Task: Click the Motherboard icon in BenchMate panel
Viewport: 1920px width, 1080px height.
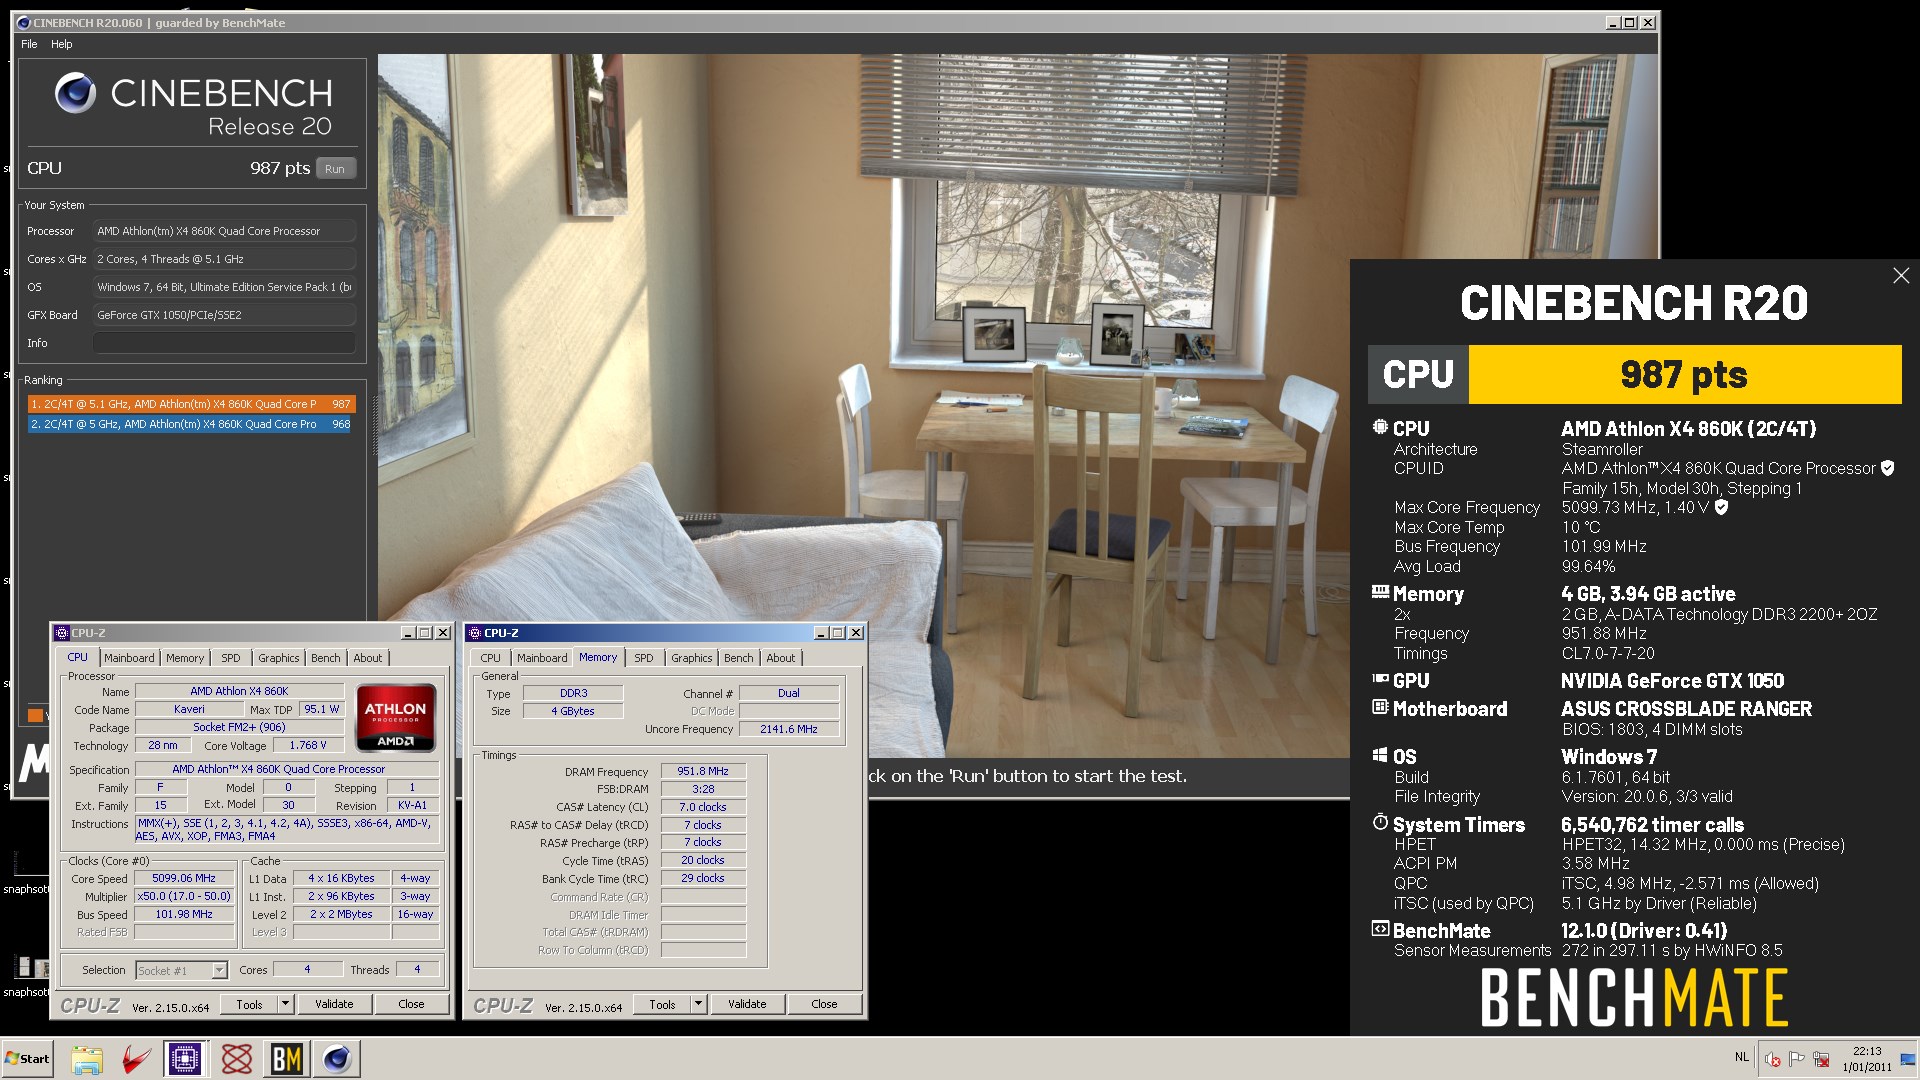Action: coord(1380,707)
